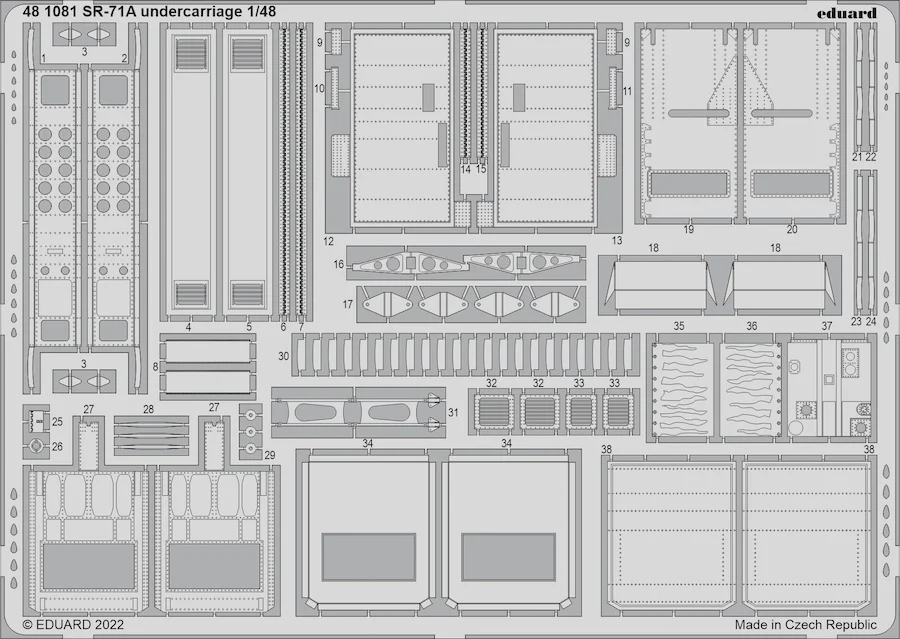Select the left folding box part 18
This screenshot has width=900, height=639.
pyautogui.click(x=660, y=285)
